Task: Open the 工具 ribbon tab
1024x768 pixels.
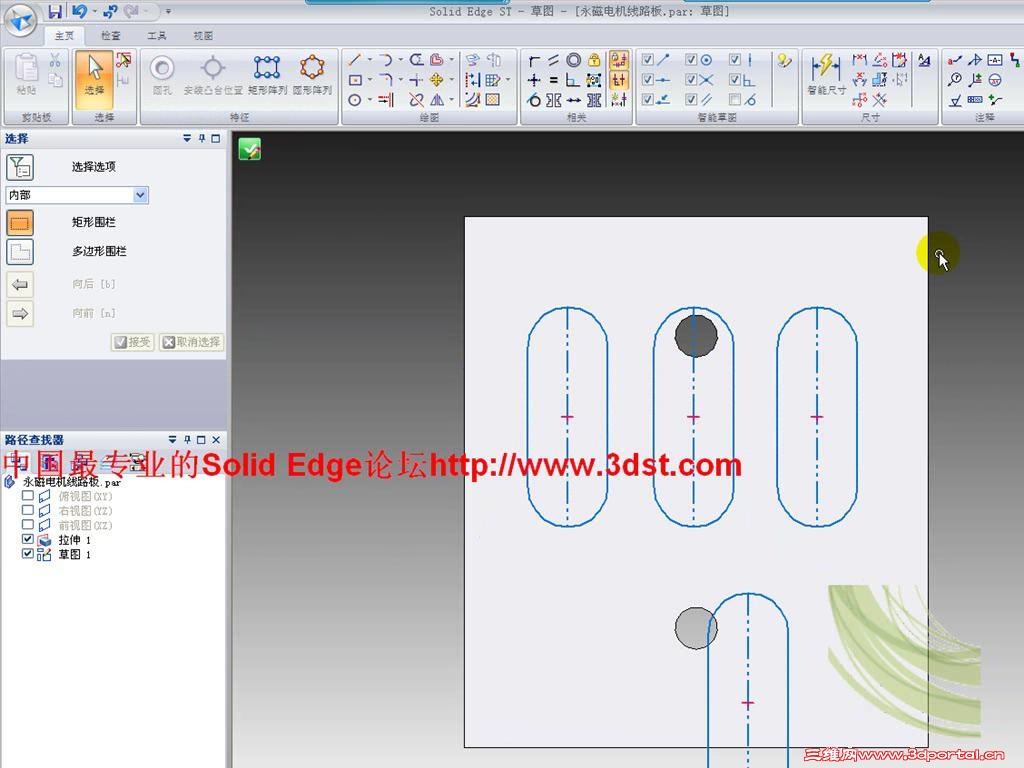Action: tap(156, 35)
